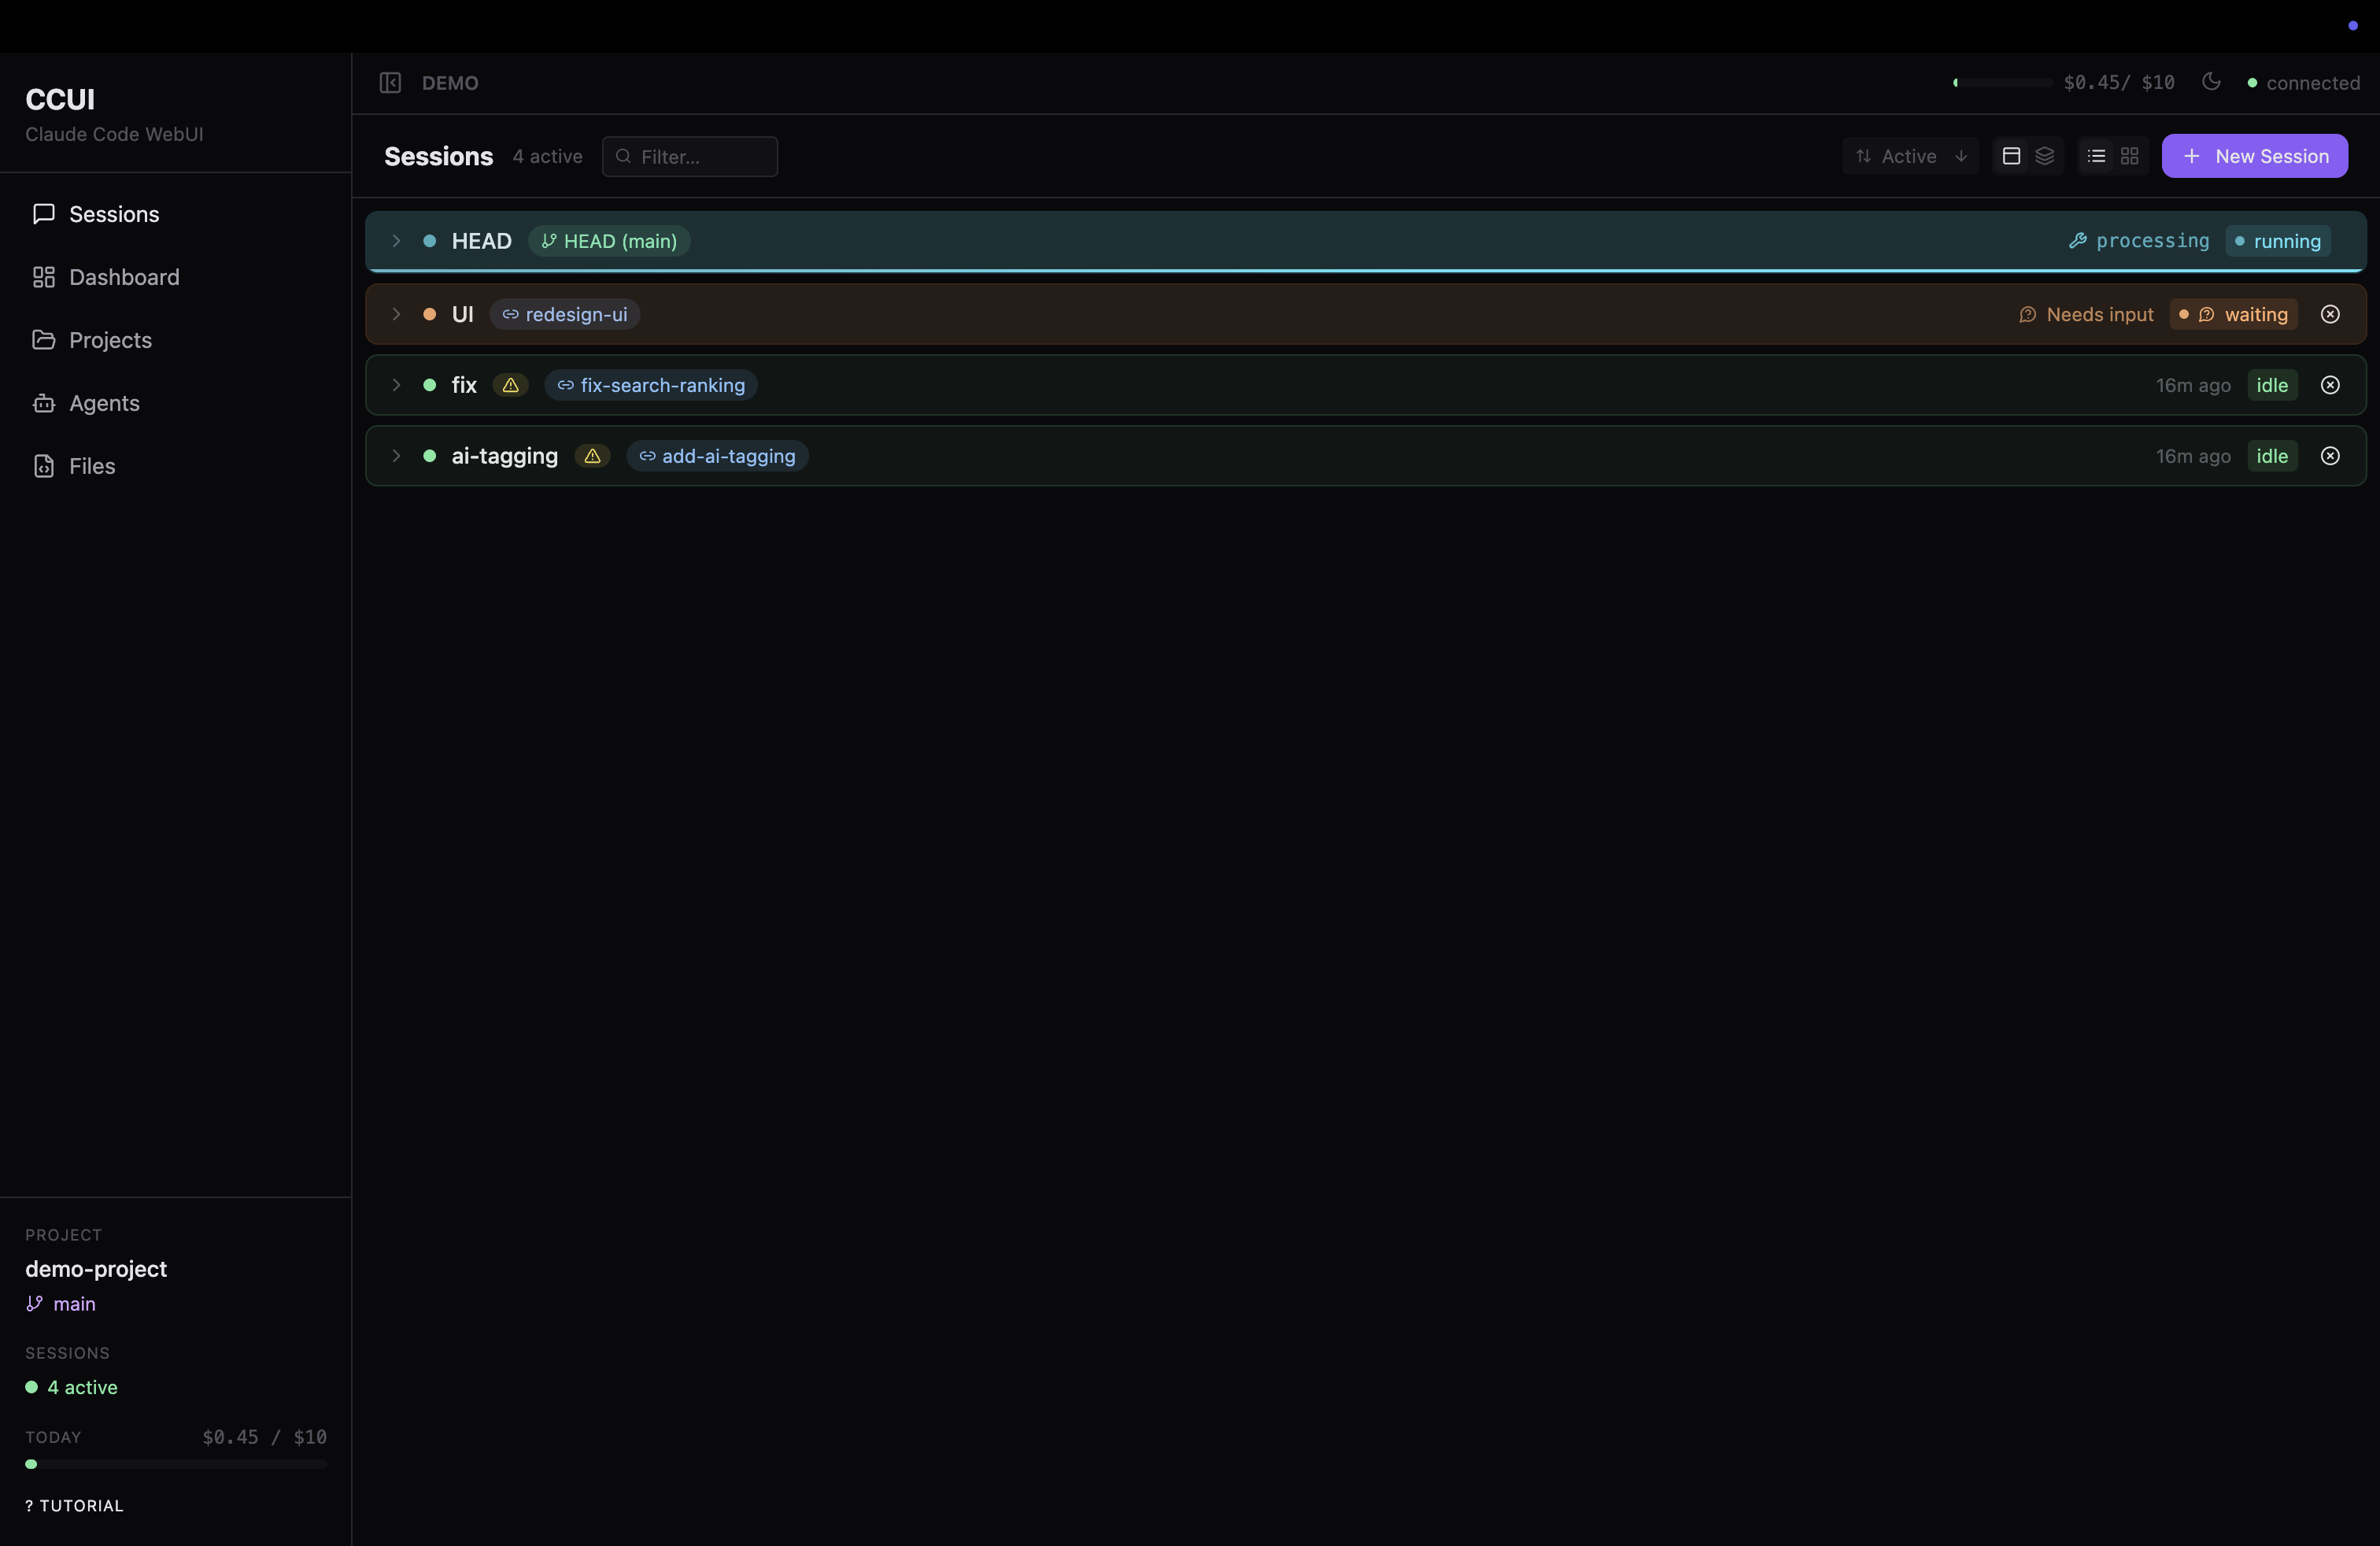Toggle dark mode with the moon icon
Screen dimensions: 2380x1546
pos(2212,82)
